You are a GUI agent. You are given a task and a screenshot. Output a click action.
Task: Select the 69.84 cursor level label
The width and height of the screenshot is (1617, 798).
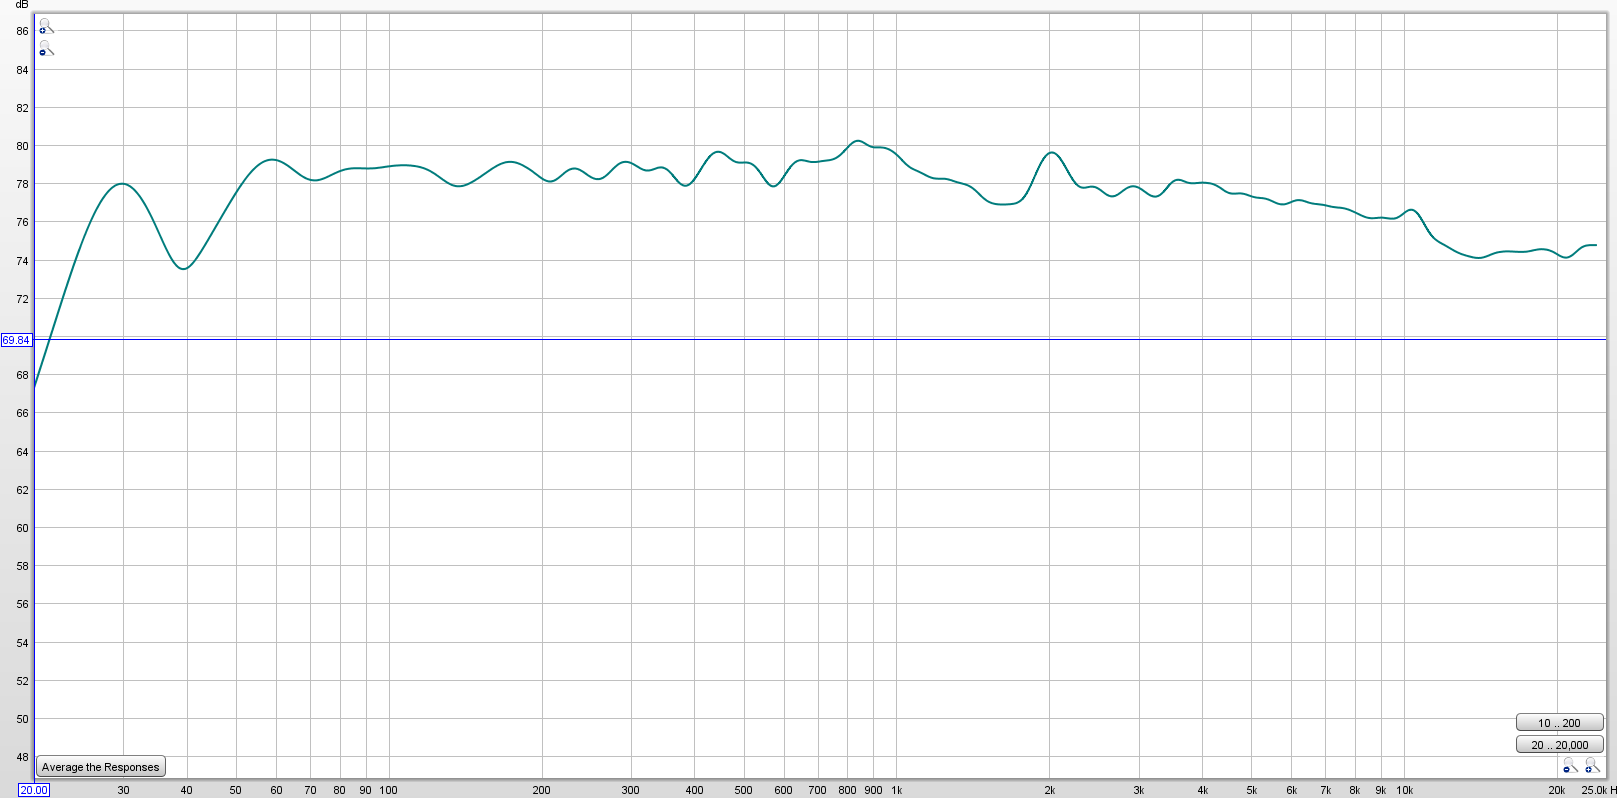pos(16,340)
